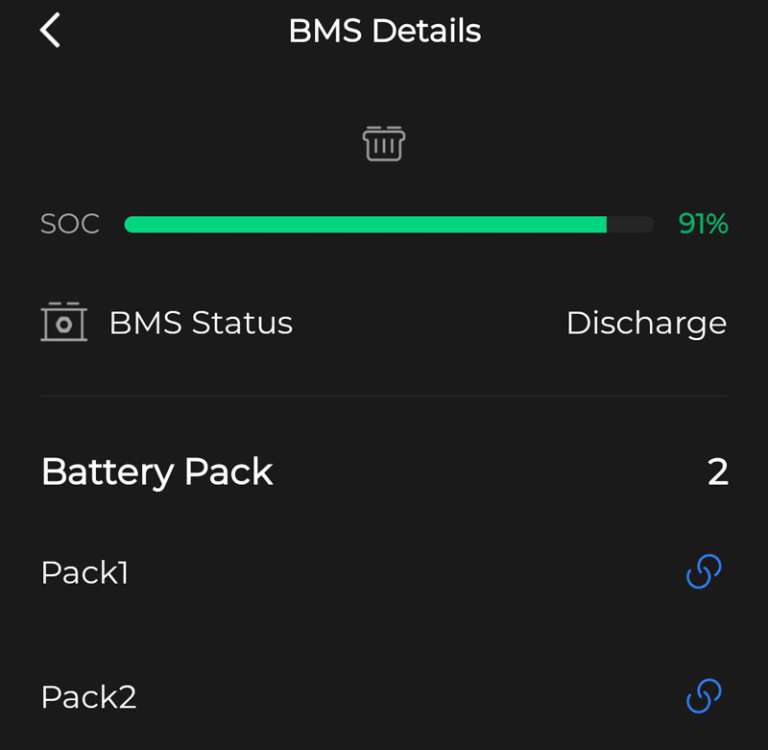The height and width of the screenshot is (750, 768).
Task: Open the Pack2 entry
Action: click(88, 697)
